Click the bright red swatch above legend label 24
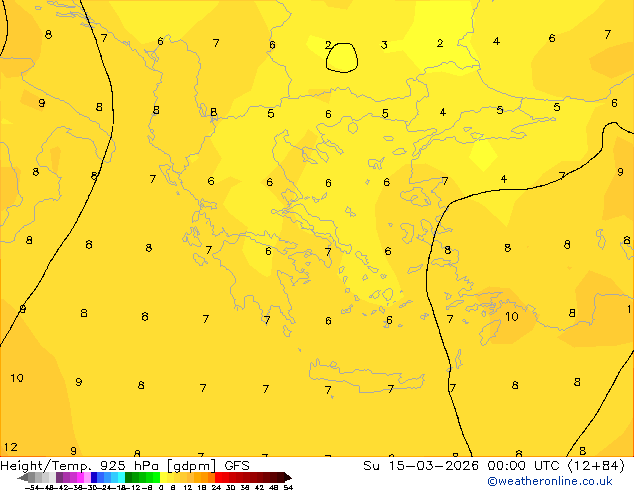This screenshot has width=634, height=490. point(218,477)
